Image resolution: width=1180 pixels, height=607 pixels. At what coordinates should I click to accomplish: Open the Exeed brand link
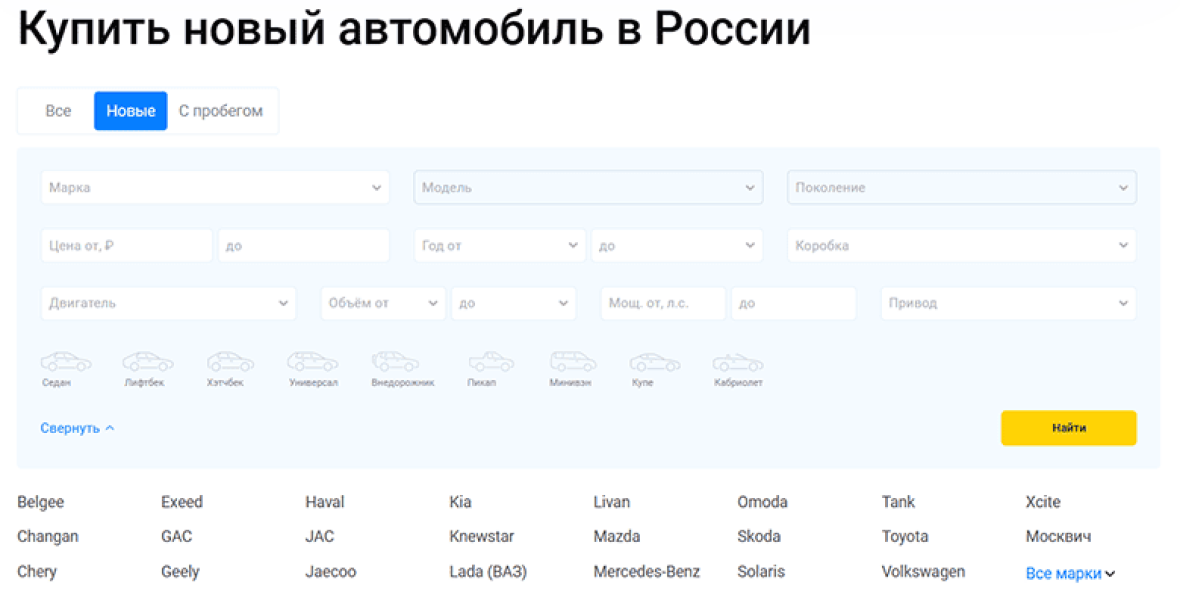pyautogui.click(x=182, y=502)
